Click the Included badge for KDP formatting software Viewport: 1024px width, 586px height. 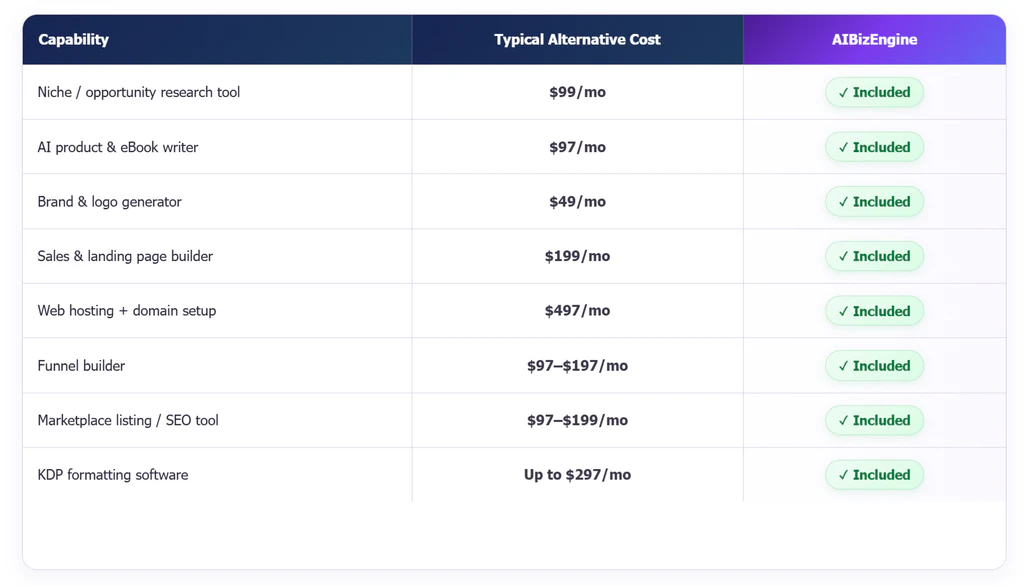[x=874, y=475]
